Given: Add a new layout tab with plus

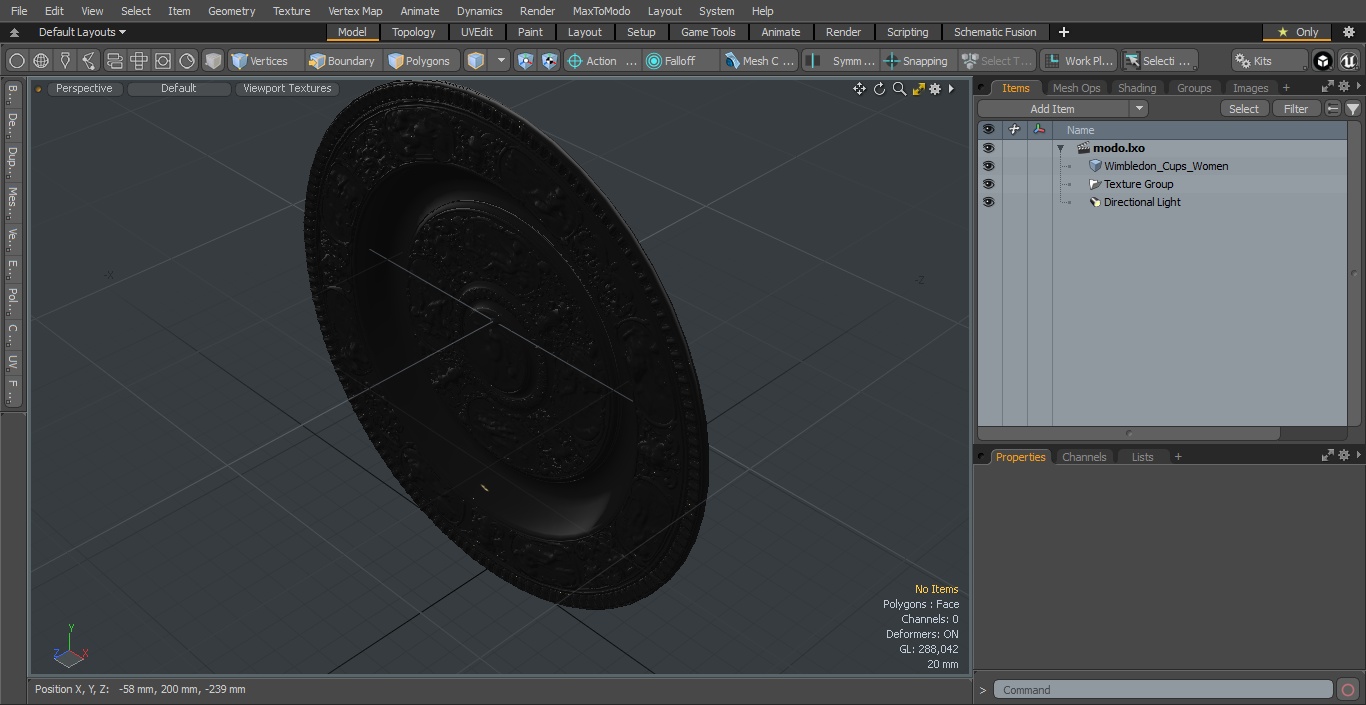Looking at the screenshot, I should (1063, 32).
